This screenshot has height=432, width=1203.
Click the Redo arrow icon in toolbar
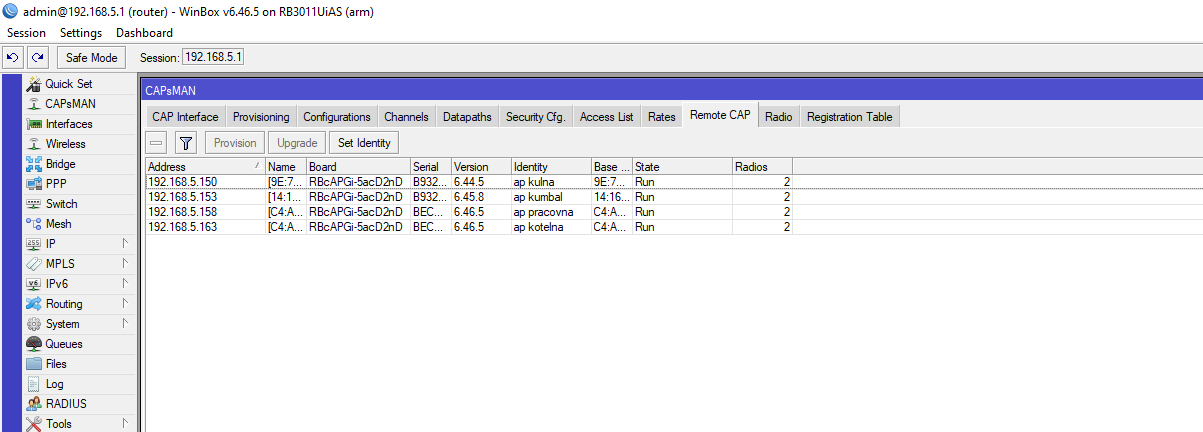(x=37, y=58)
